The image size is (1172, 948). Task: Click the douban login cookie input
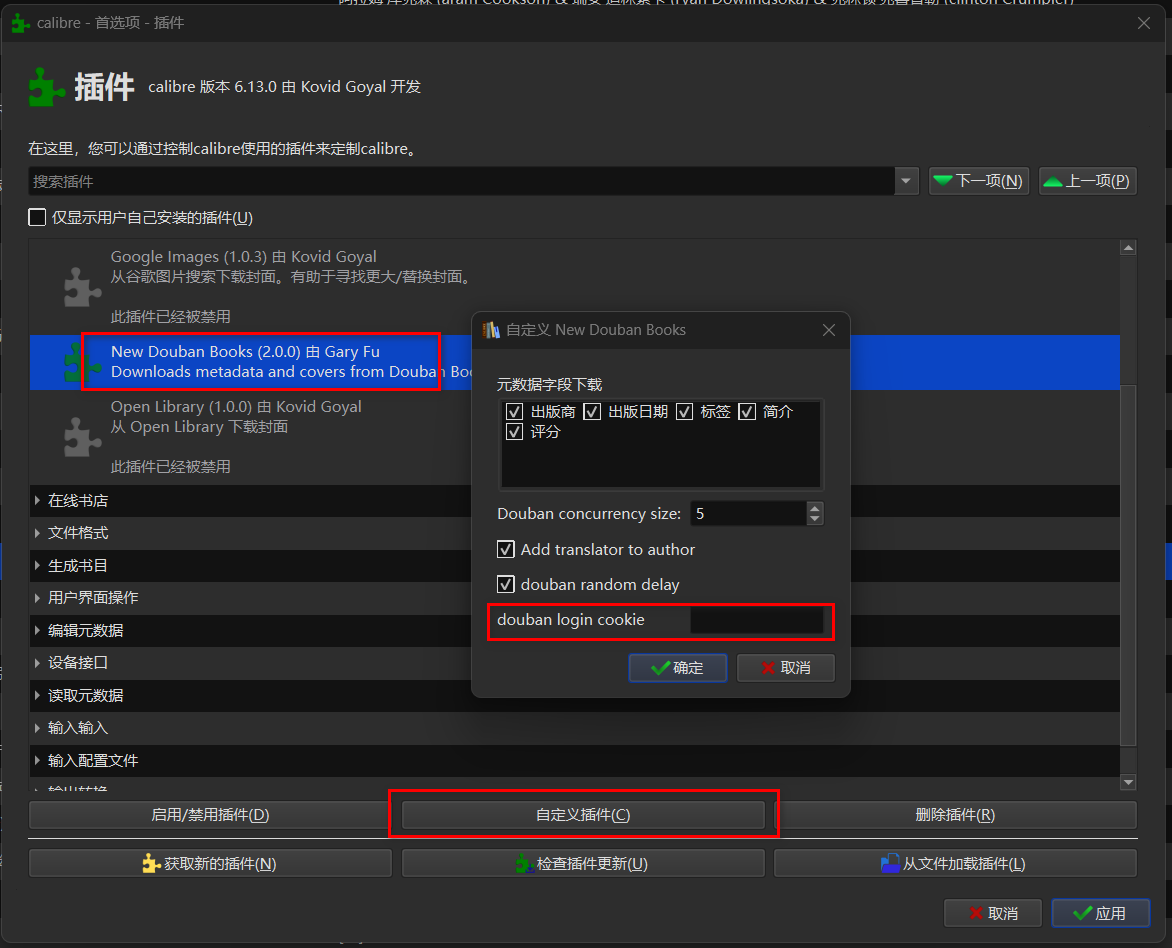click(x=756, y=620)
